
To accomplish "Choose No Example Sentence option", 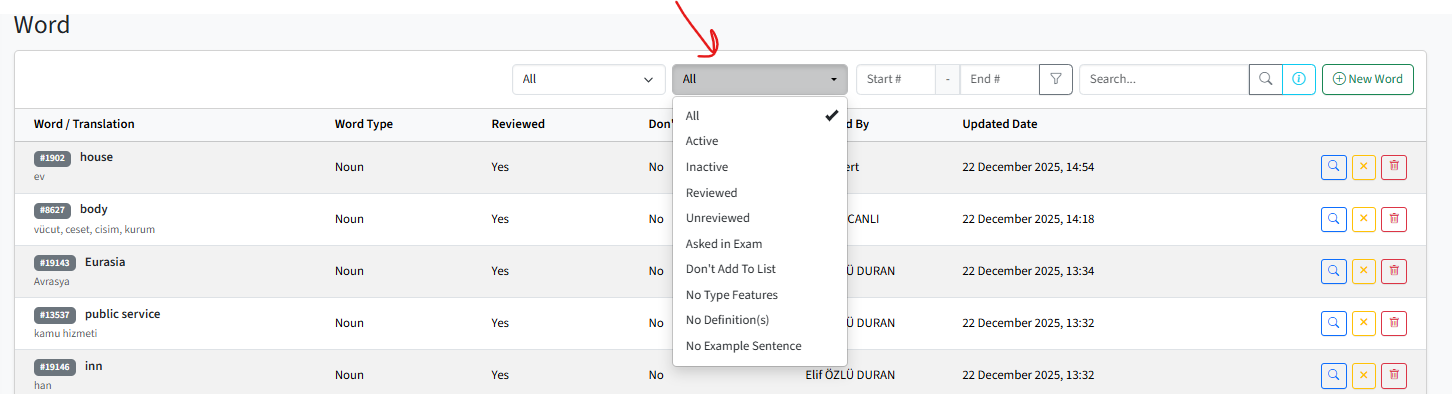I will (760, 346).
